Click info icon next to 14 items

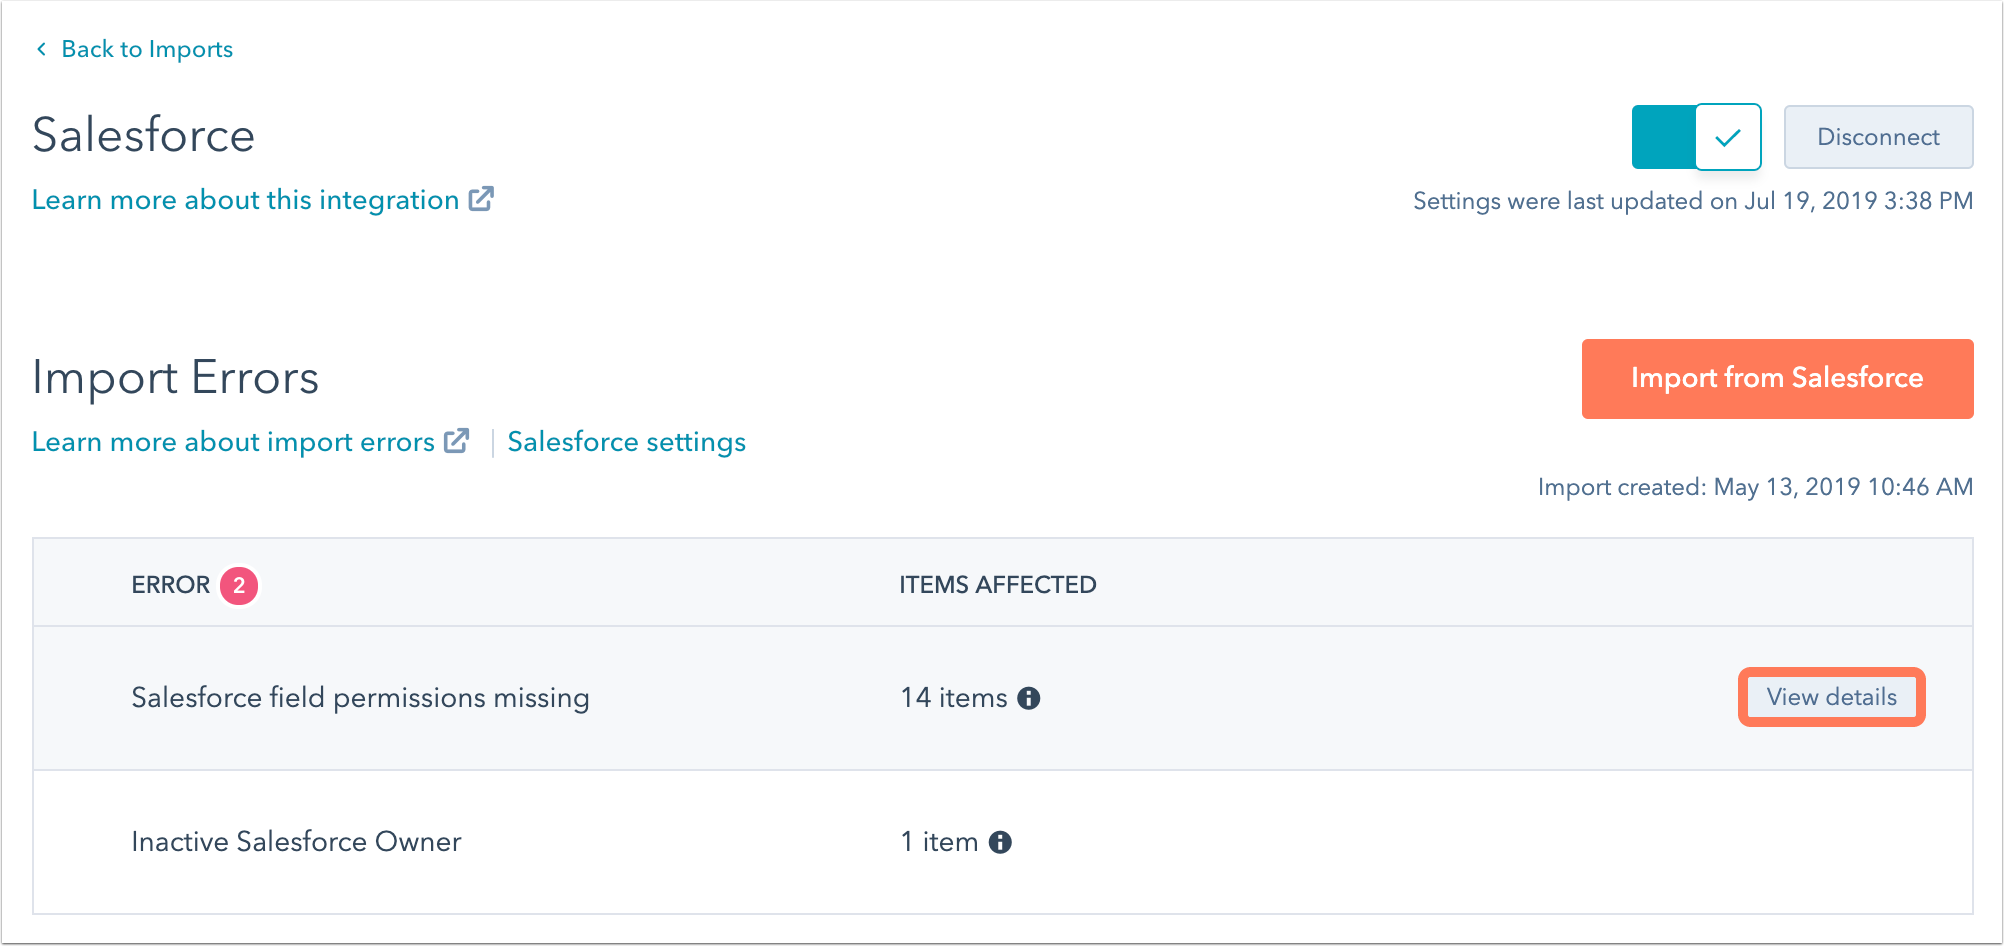[1029, 698]
